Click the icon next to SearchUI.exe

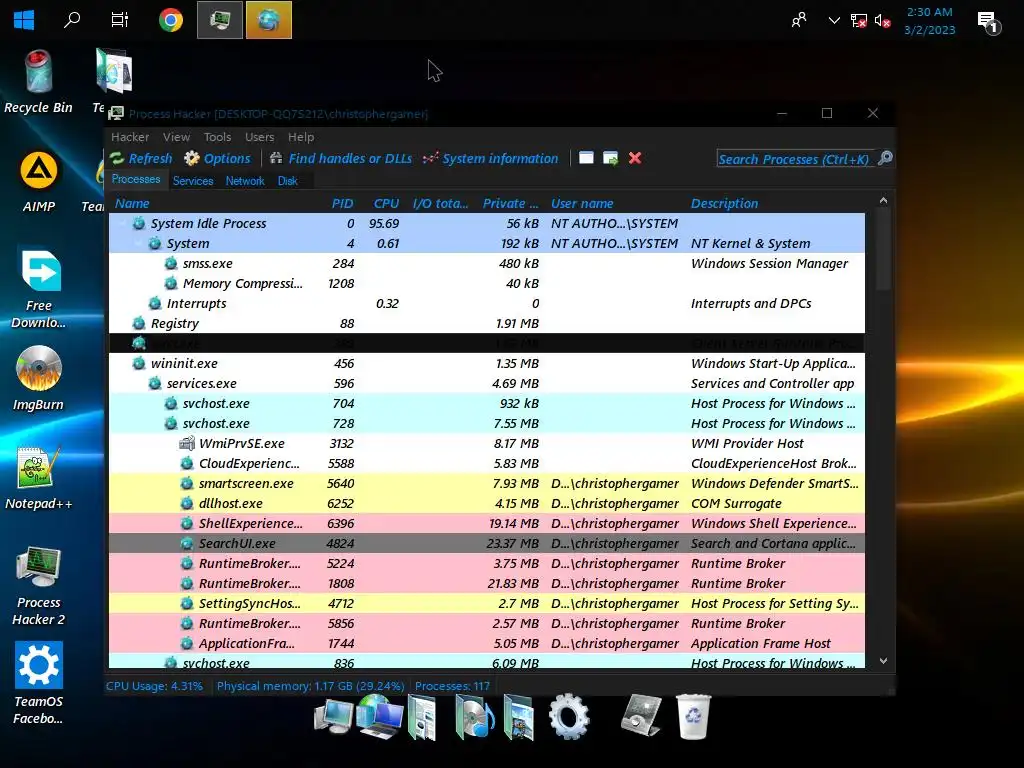[x=187, y=543]
